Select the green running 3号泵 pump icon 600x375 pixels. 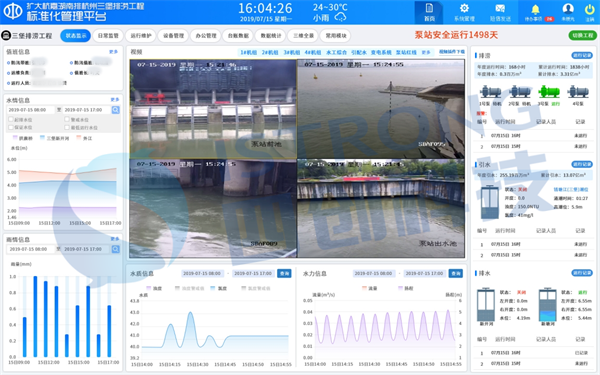coord(549,91)
